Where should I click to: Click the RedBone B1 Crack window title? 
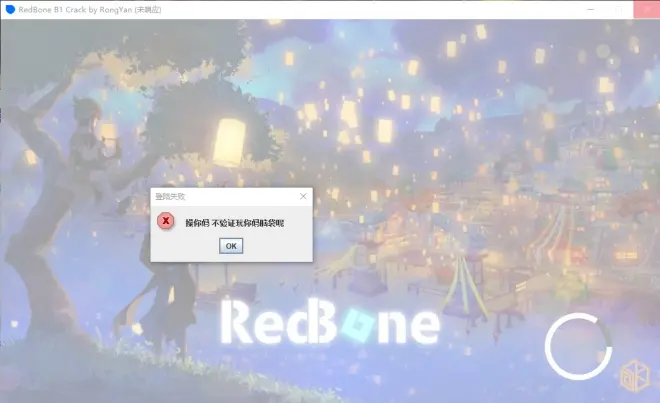pyautogui.click(x=90, y=9)
